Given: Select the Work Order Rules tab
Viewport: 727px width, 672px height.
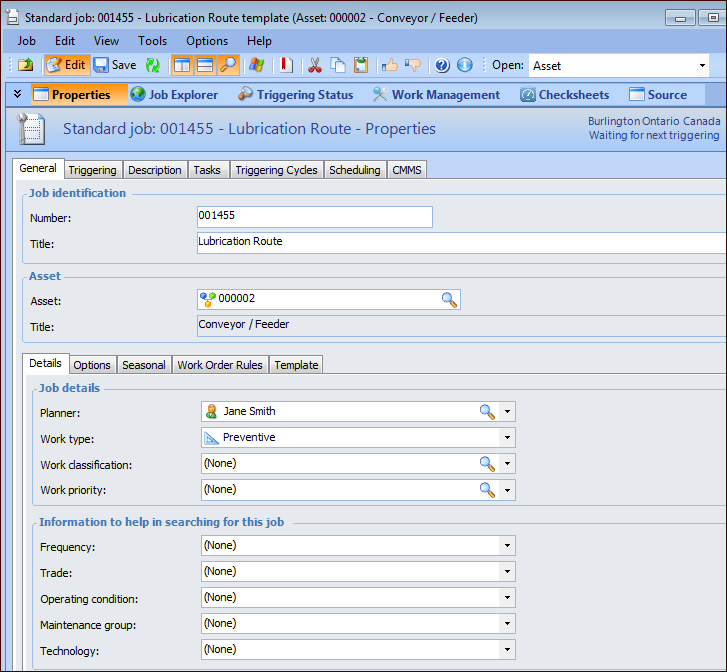Looking at the screenshot, I should coord(220,365).
